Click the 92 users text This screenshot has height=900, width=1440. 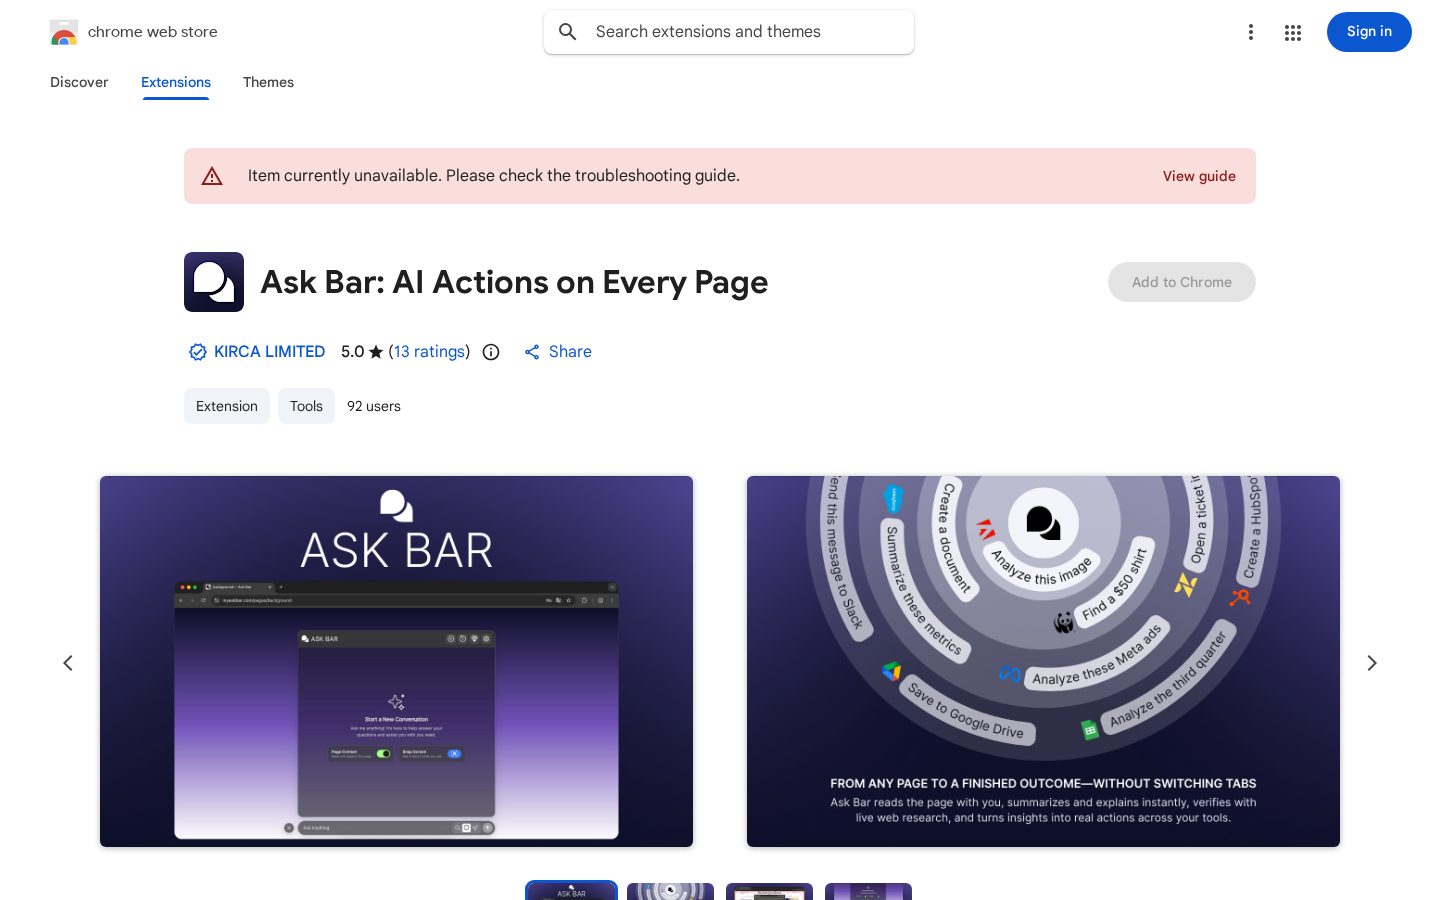click(374, 406)
